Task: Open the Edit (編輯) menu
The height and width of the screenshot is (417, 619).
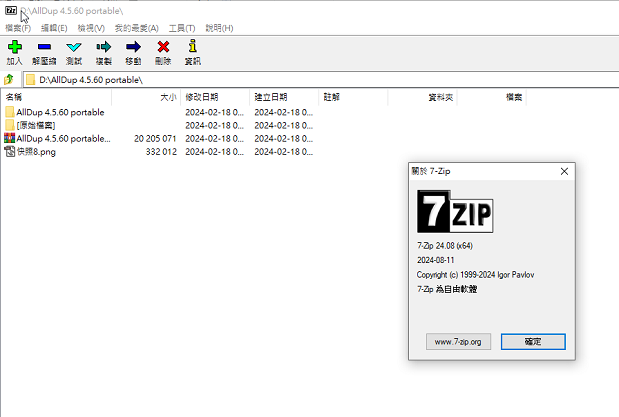Action: coord(54,28)
